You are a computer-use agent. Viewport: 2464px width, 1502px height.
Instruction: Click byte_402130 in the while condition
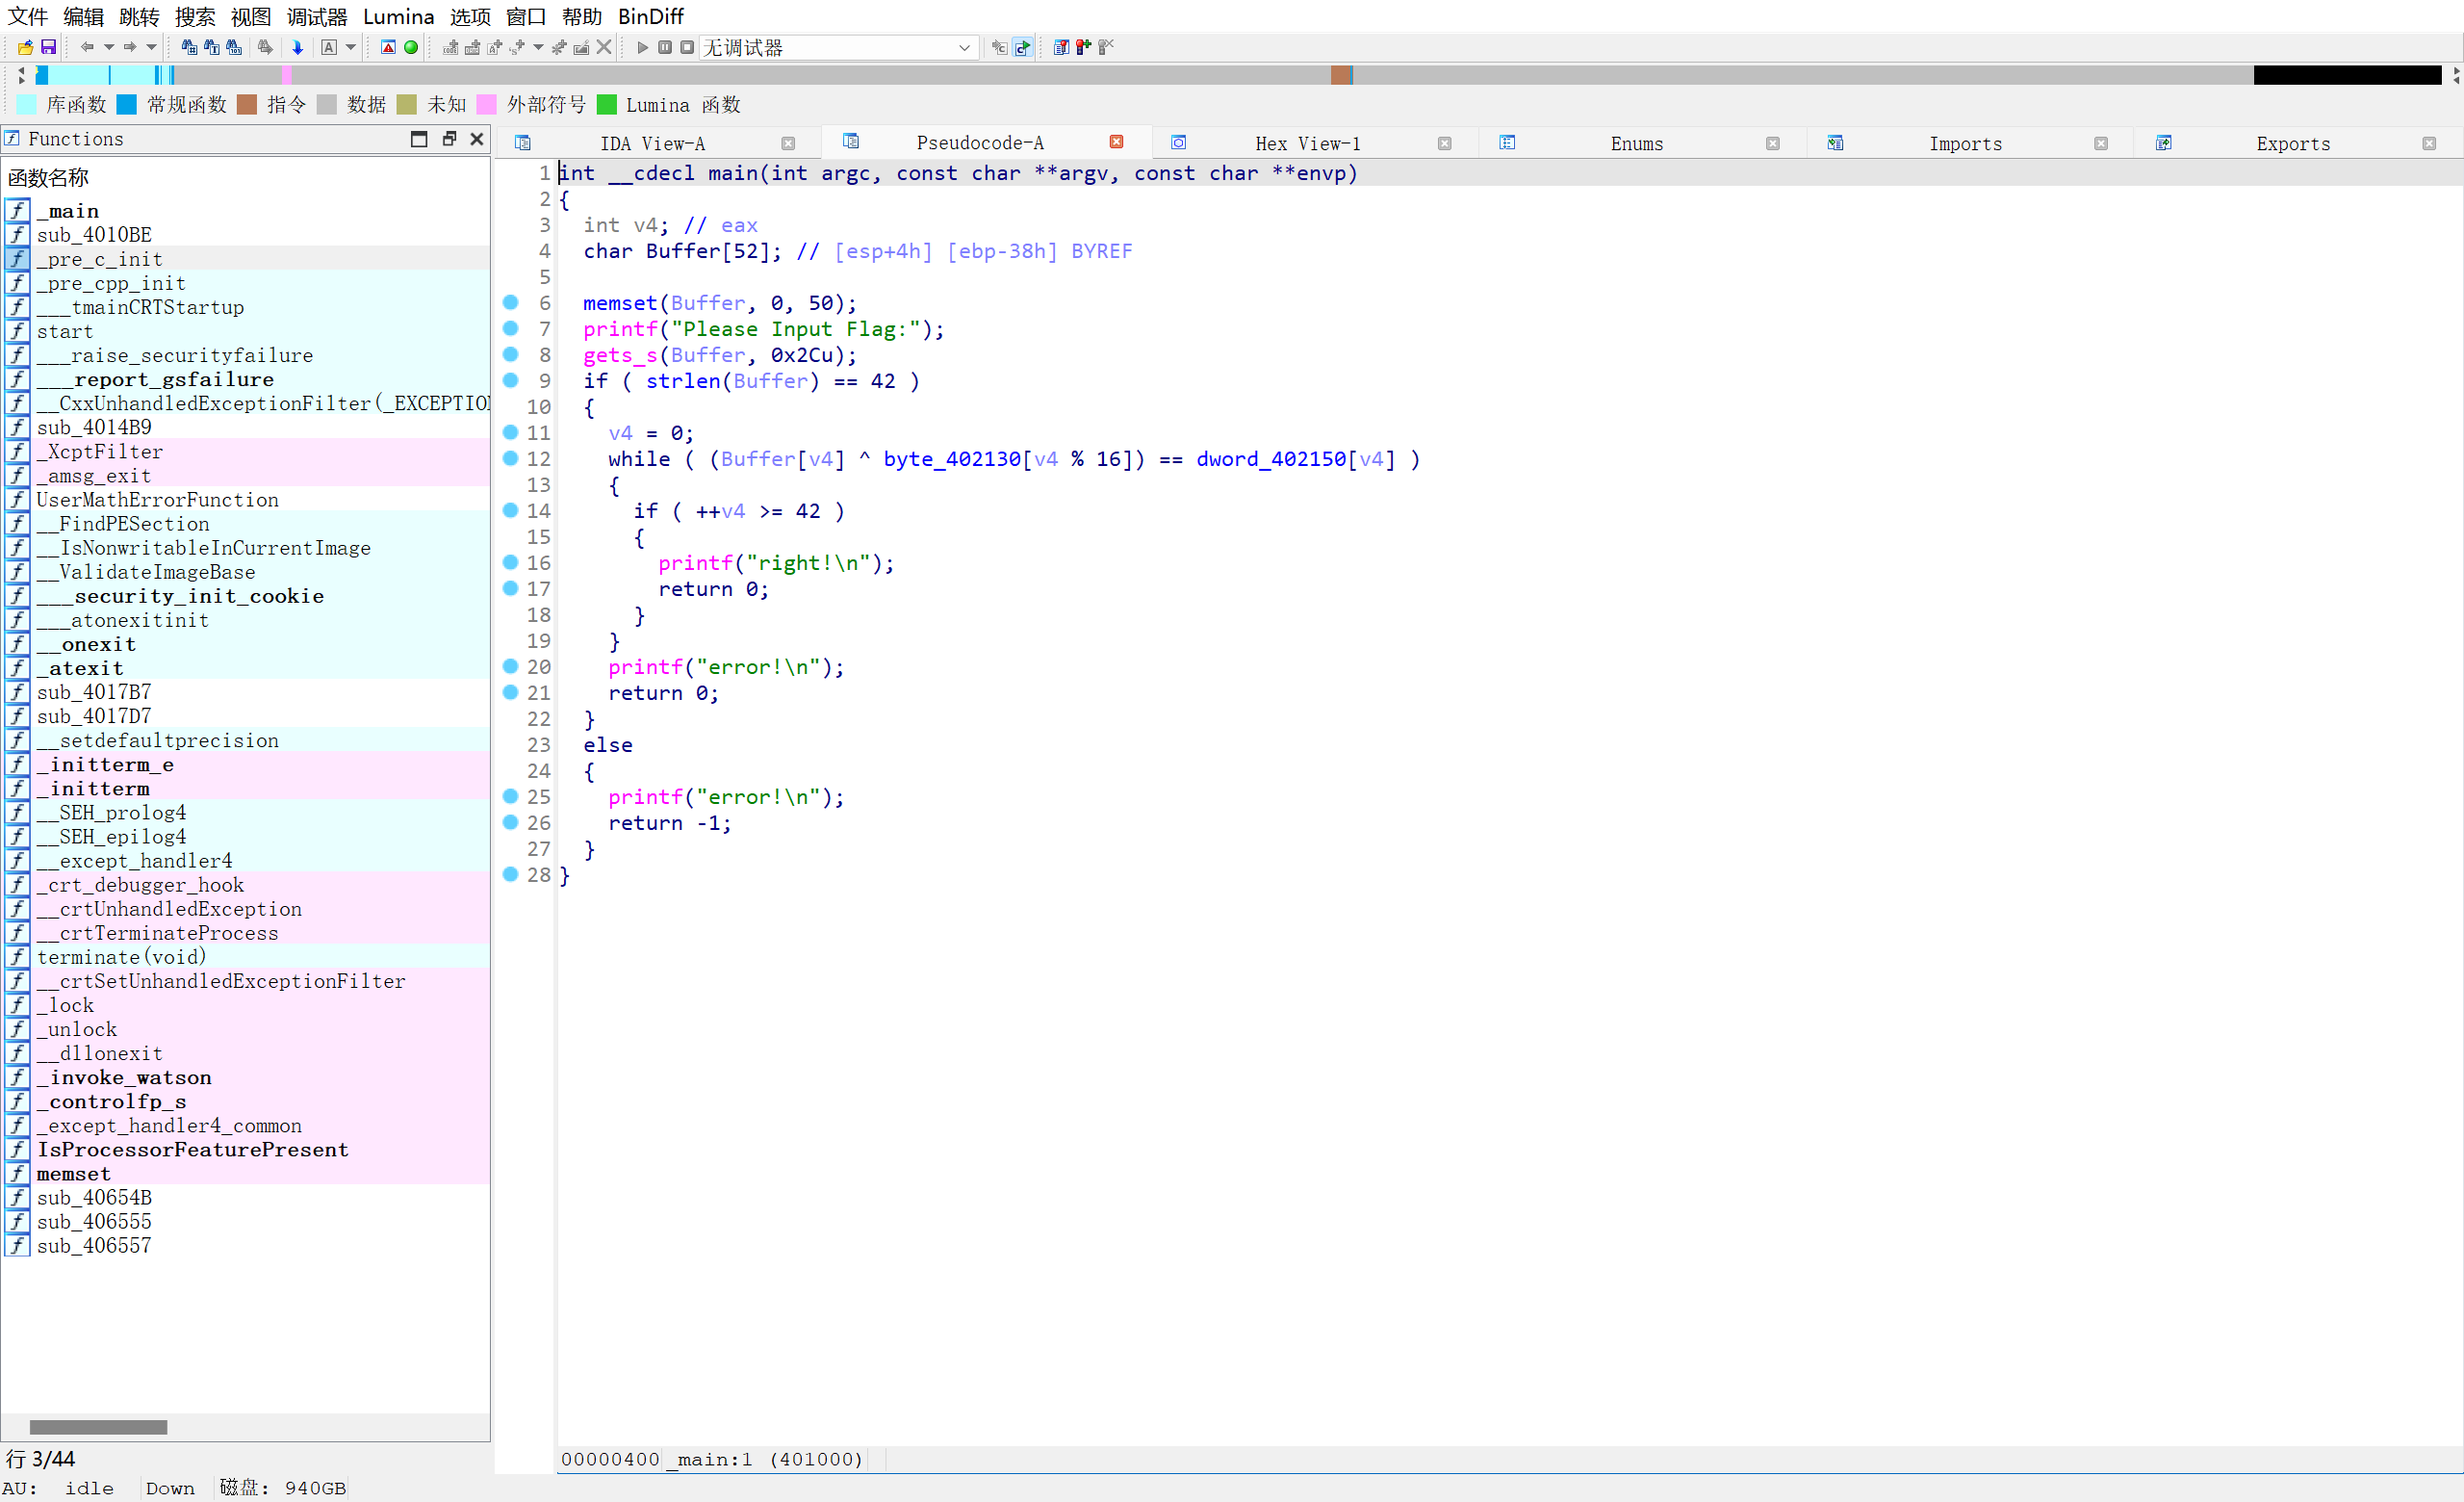pyautogui.click(x=952, y=459)
